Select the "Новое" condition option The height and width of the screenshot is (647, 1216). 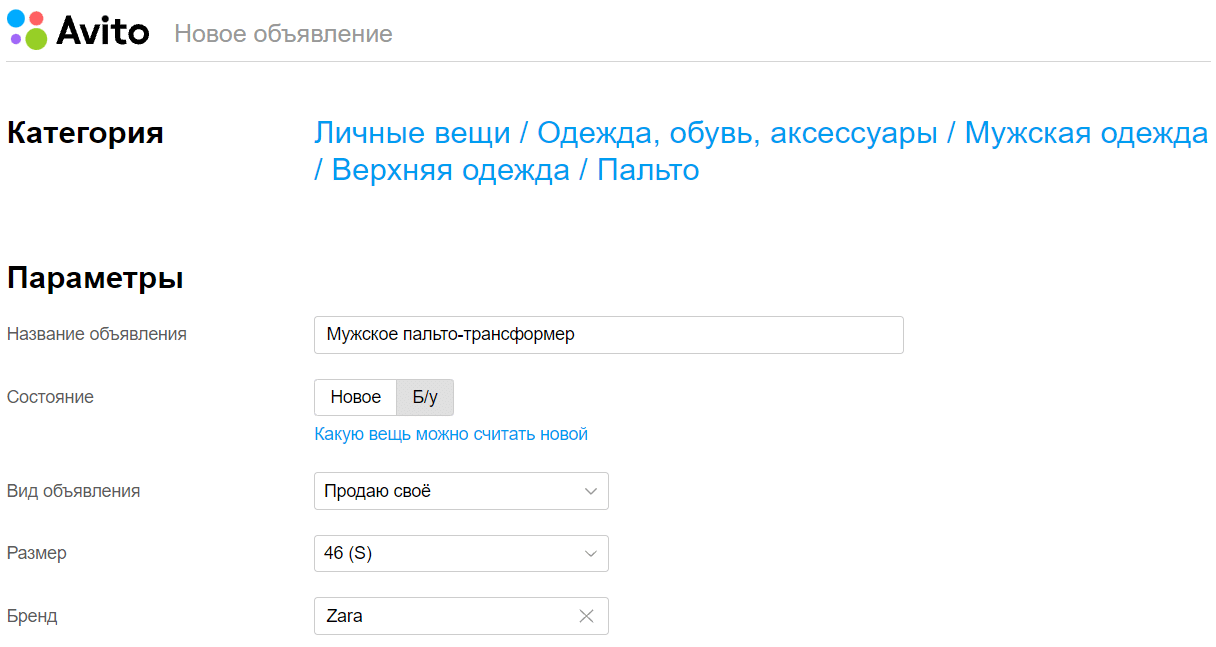click(x=355, y=397)
